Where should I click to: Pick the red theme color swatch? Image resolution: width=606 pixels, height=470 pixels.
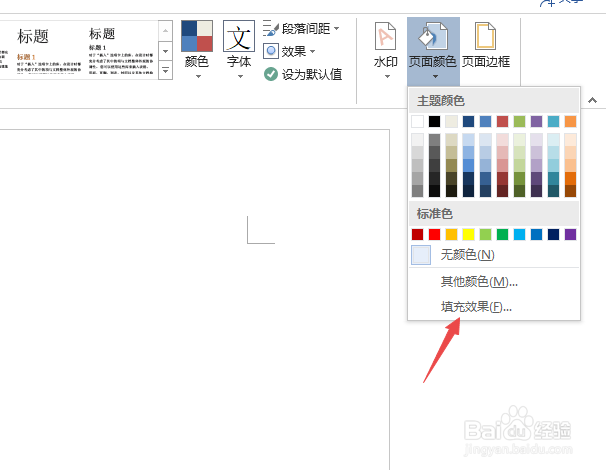[502, 121]
